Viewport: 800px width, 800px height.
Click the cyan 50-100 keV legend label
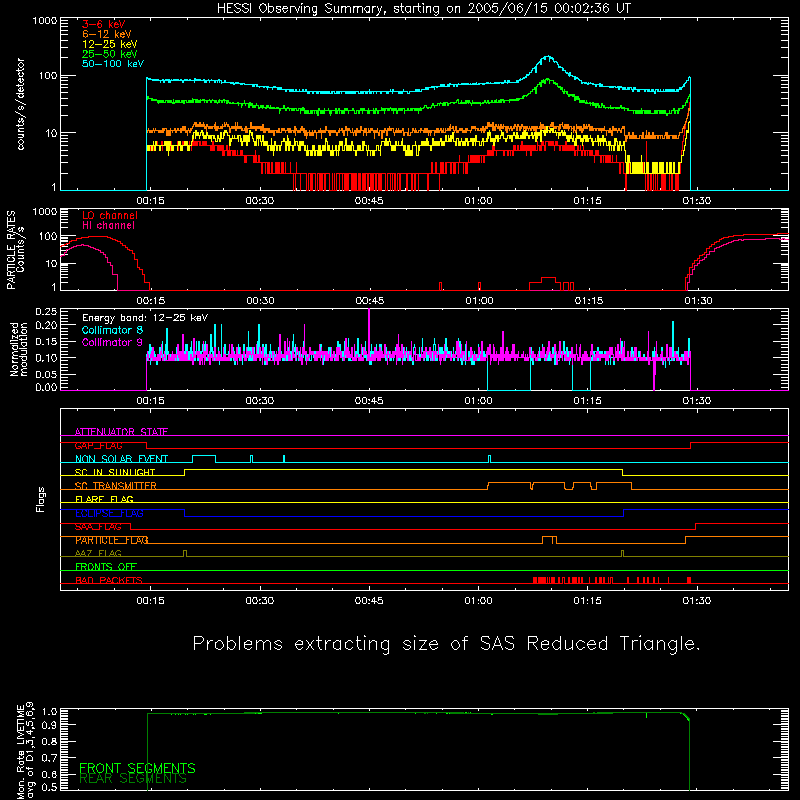[113, 64]
